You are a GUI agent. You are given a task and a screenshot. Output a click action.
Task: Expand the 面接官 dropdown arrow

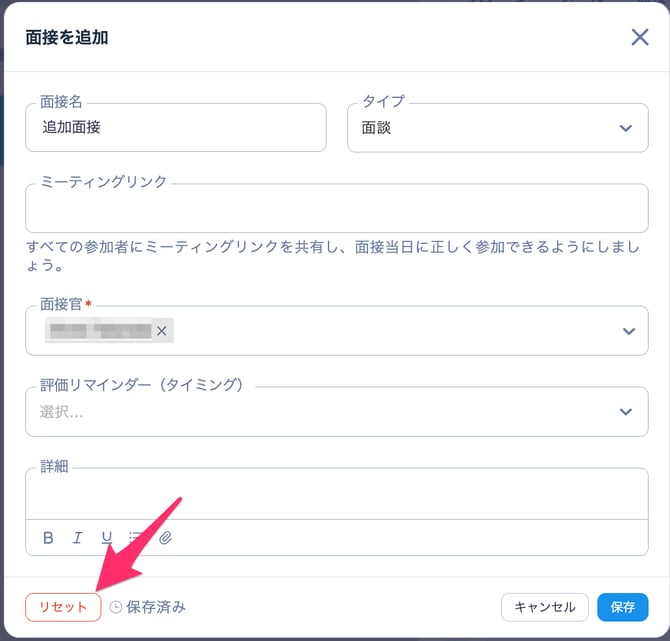627,331
